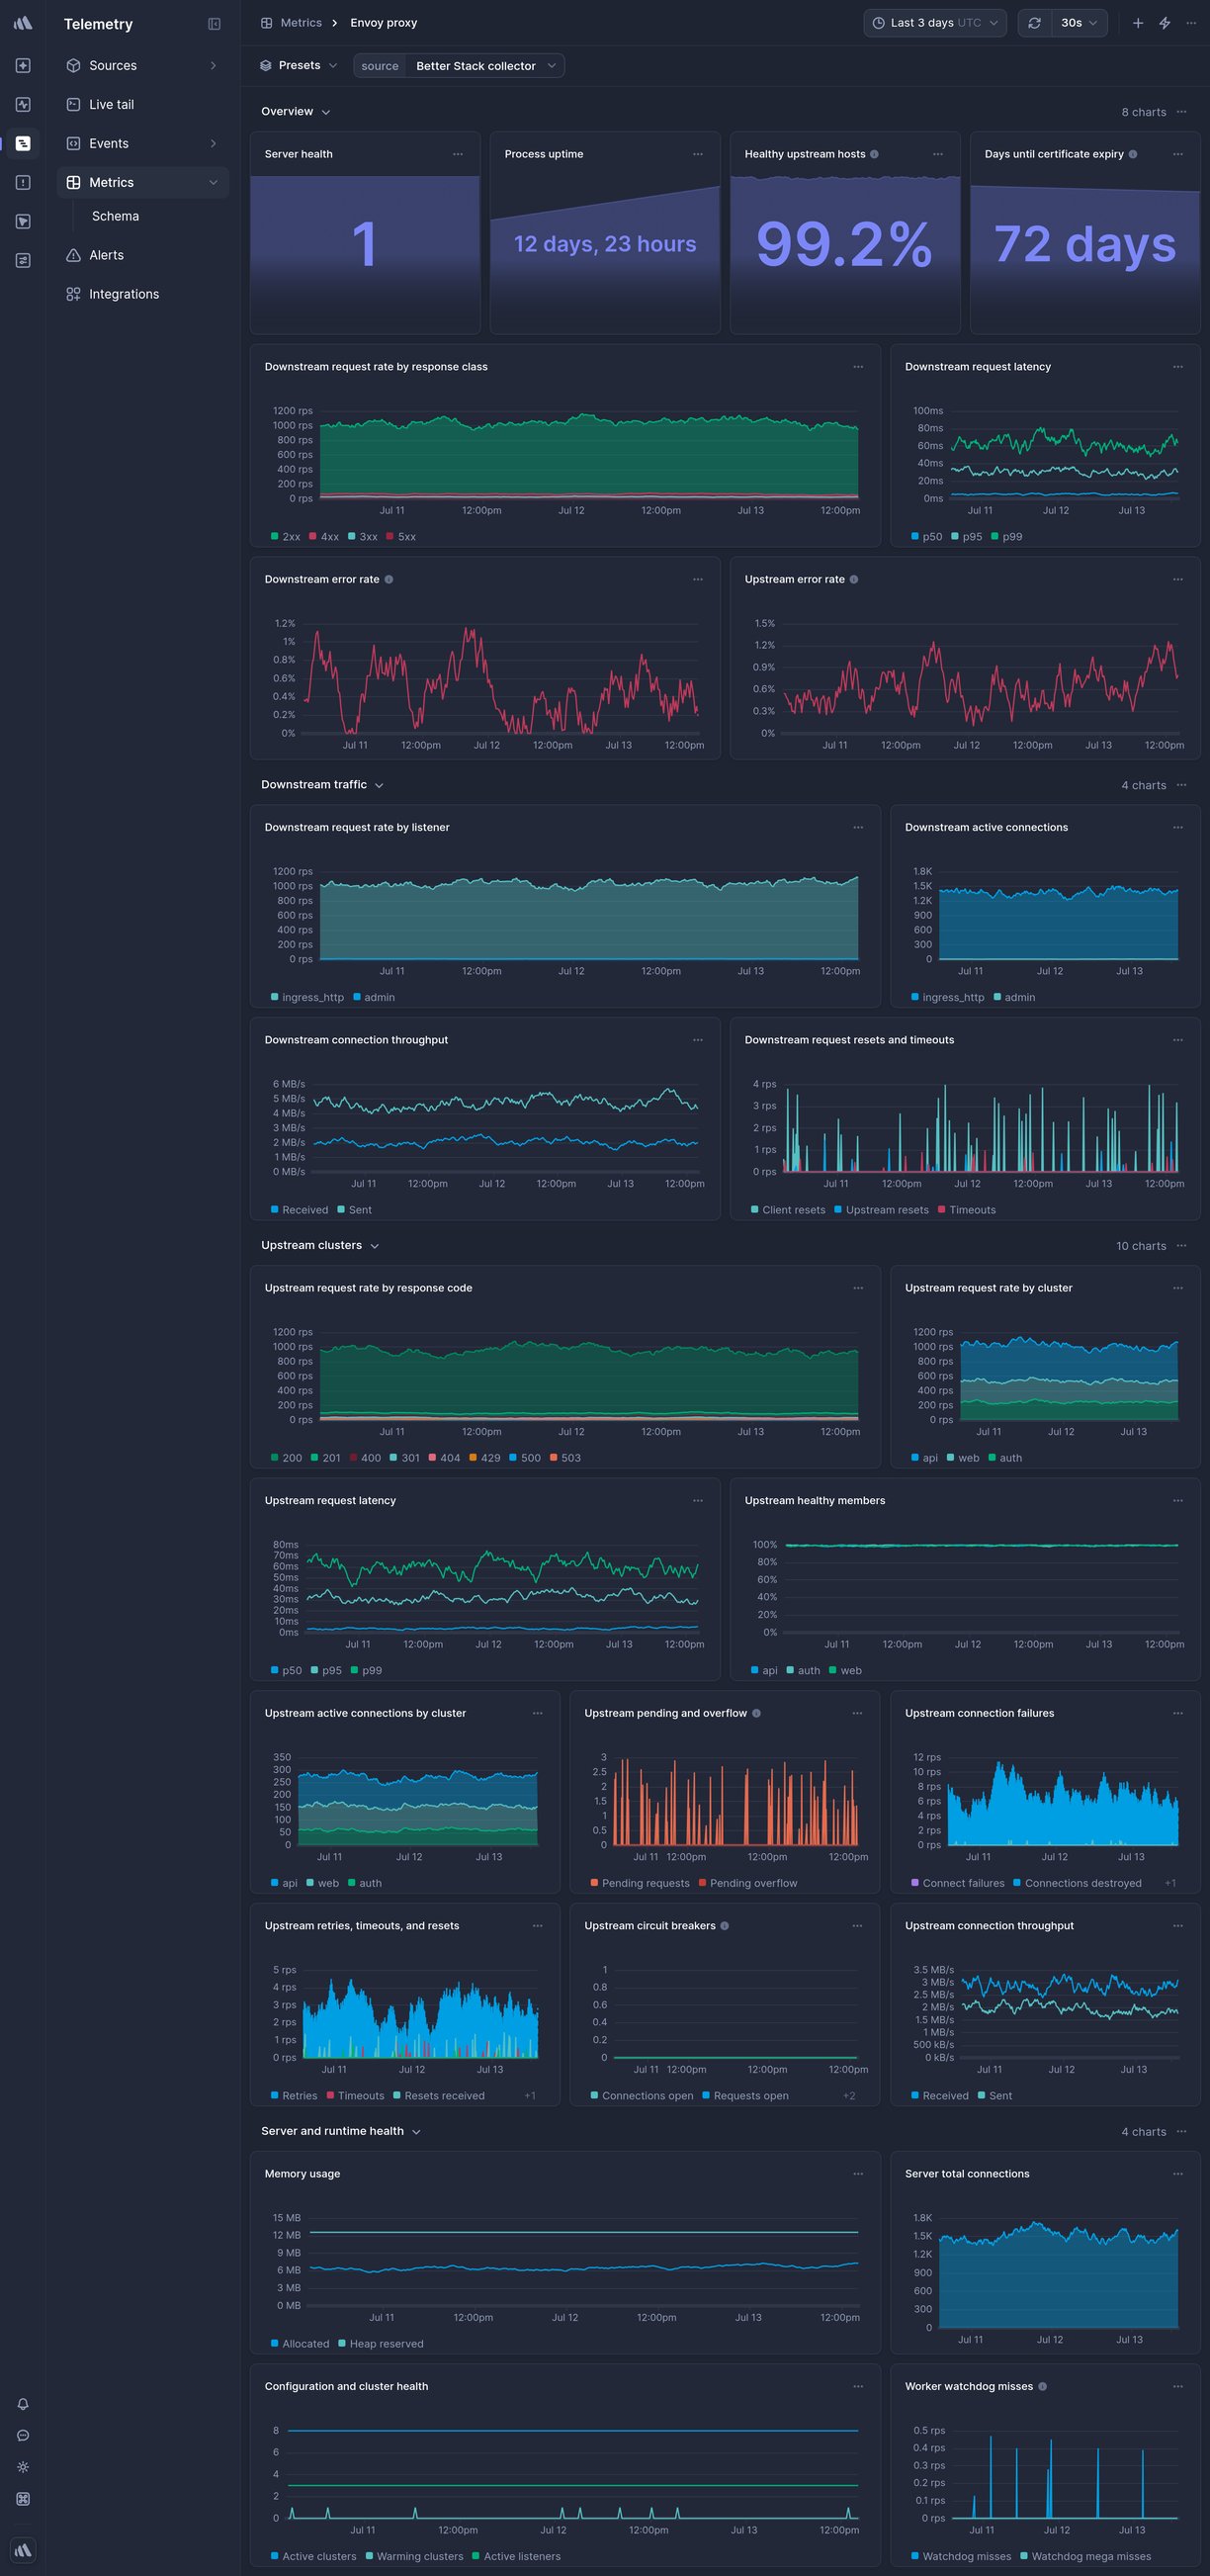This screenshot has height=2576, width=1210.
Task: Open Overview section options menu
Action: coord(1182,111)
